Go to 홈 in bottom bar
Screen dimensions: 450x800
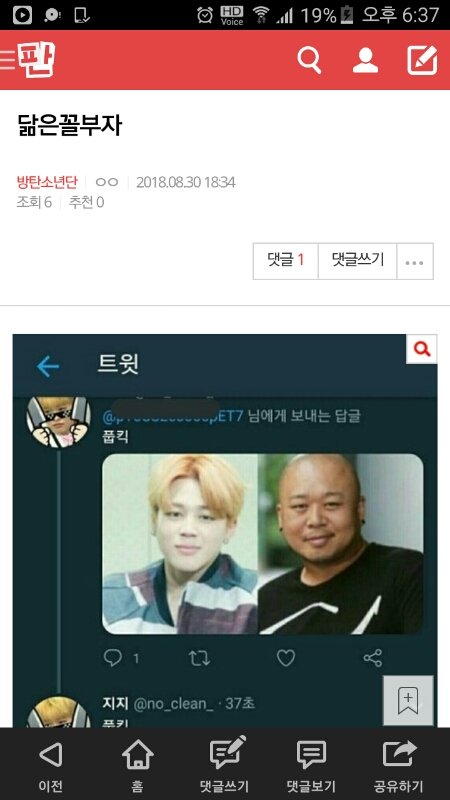(x=137, y=764)
